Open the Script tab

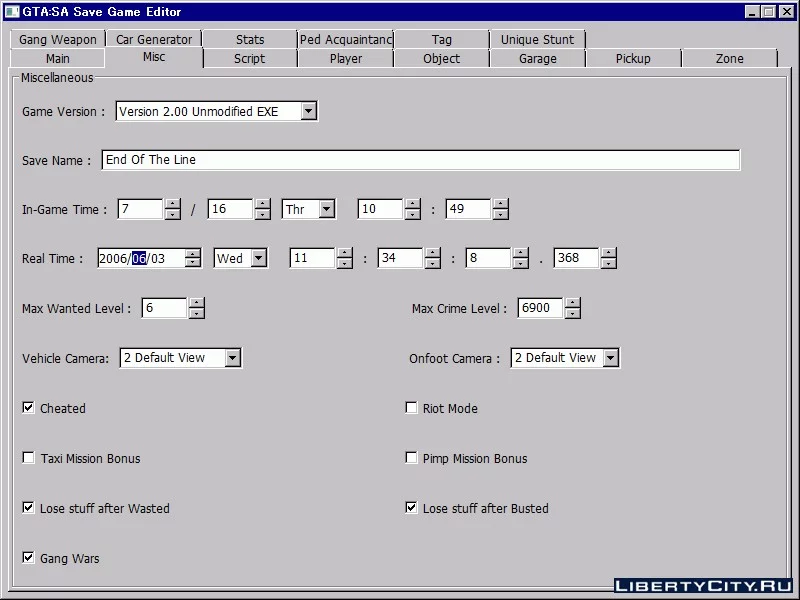click(x=250, y=58)
